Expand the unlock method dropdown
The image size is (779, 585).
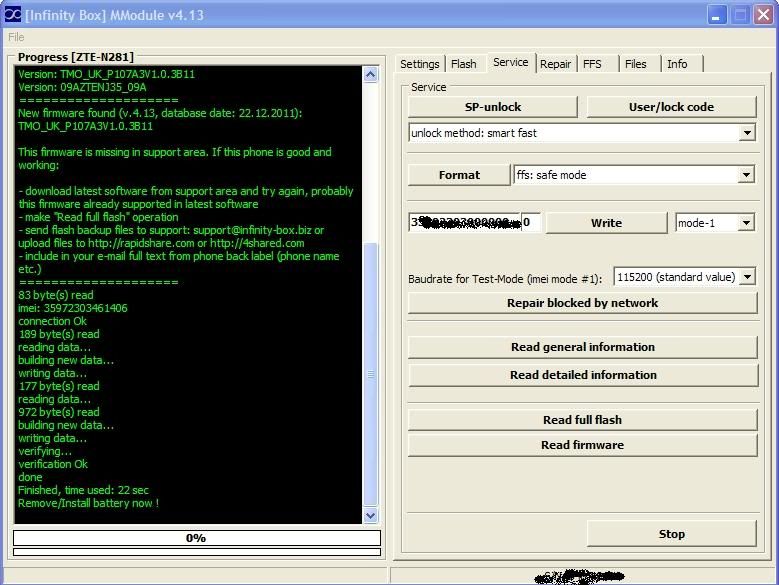(x=747, y=133)
